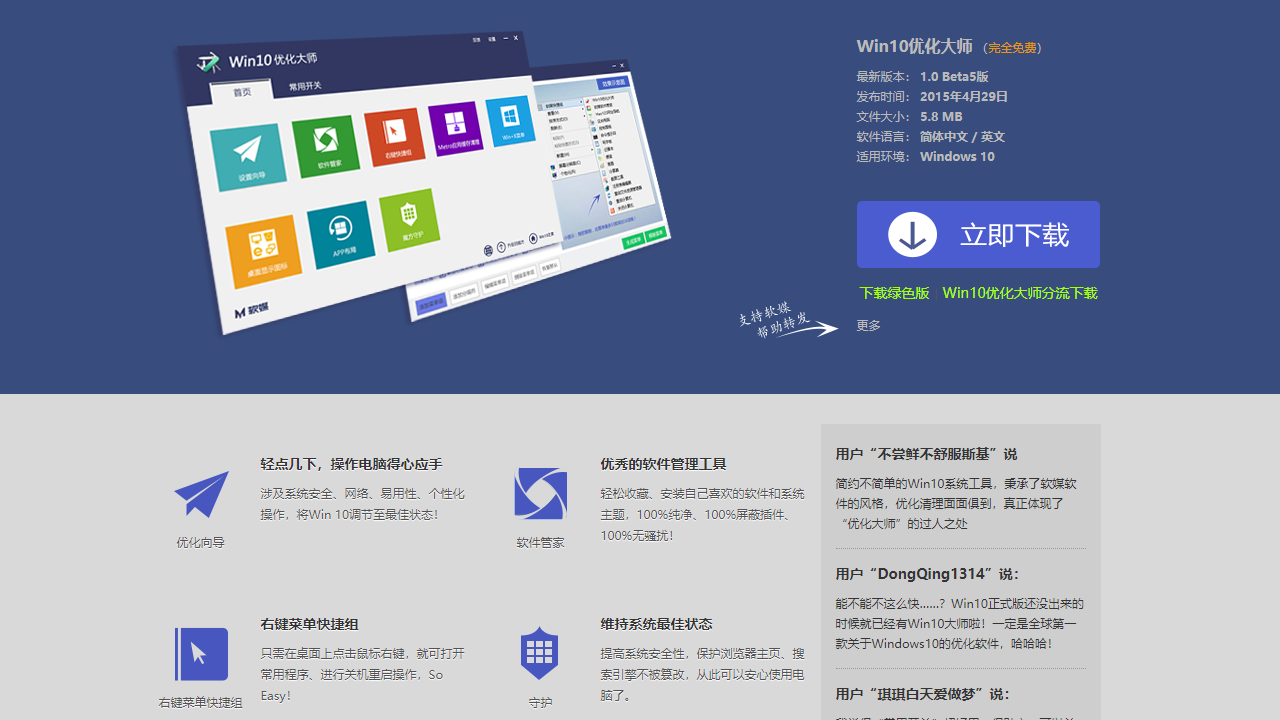1280x720 pixels.
Task: Click the Win10优化大师分流下载 link
Action: (x=1020, y=293)
